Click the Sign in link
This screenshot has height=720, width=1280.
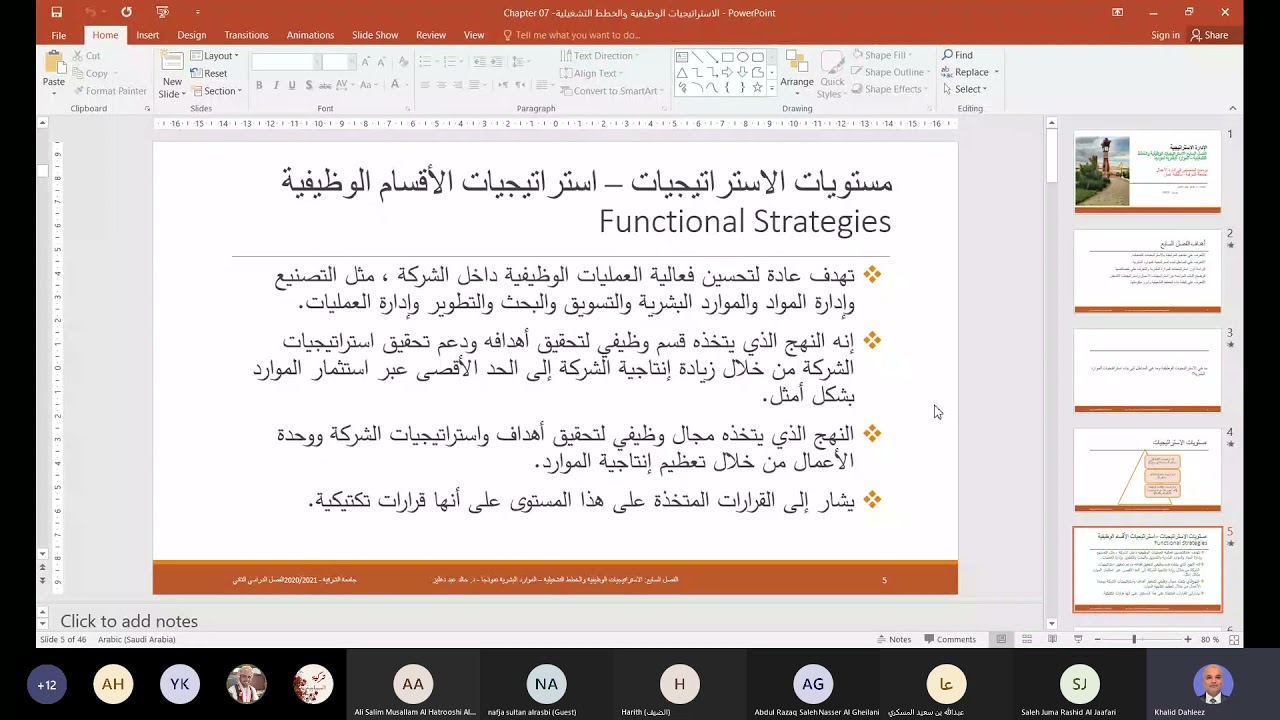[1165, 35]
